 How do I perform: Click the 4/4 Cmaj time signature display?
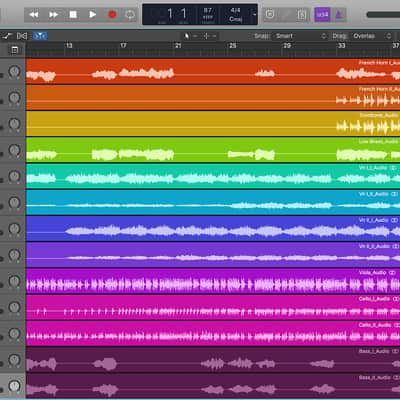(236, 15)
